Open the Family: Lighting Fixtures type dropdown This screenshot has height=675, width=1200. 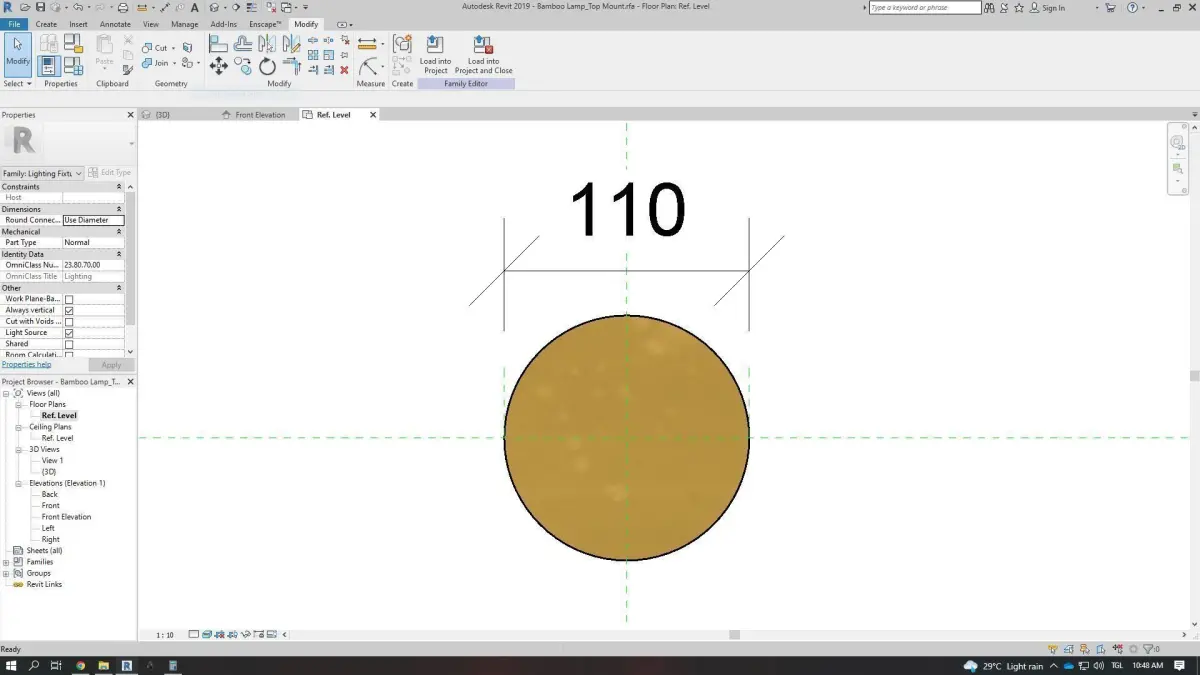tap(42, 173)
